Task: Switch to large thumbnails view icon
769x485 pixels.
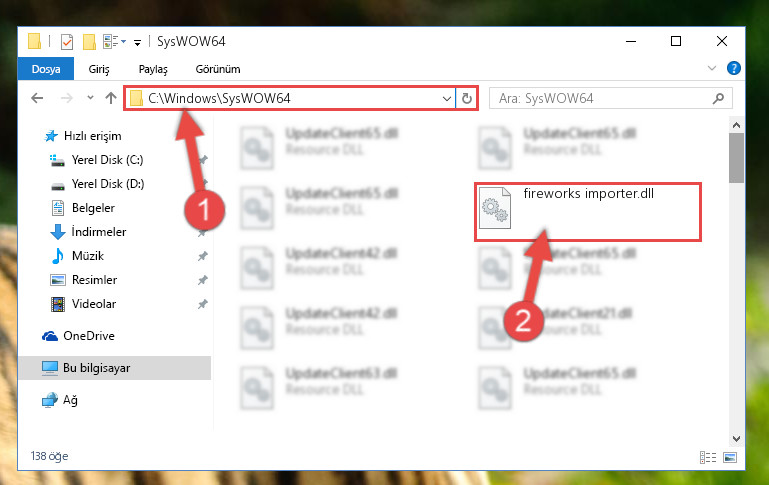Action: tap(730, 458)
